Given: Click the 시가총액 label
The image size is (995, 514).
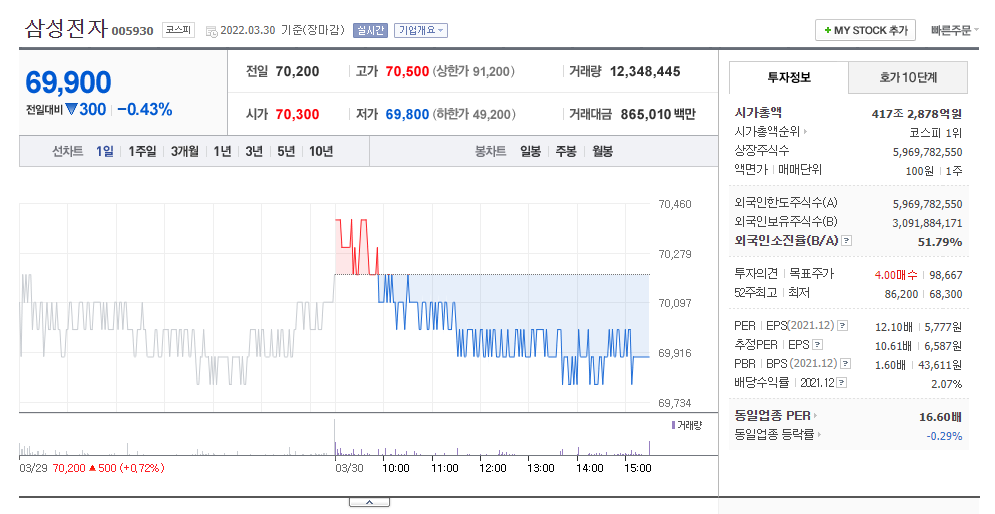Looking at the screenshot, I should (758, 113).
